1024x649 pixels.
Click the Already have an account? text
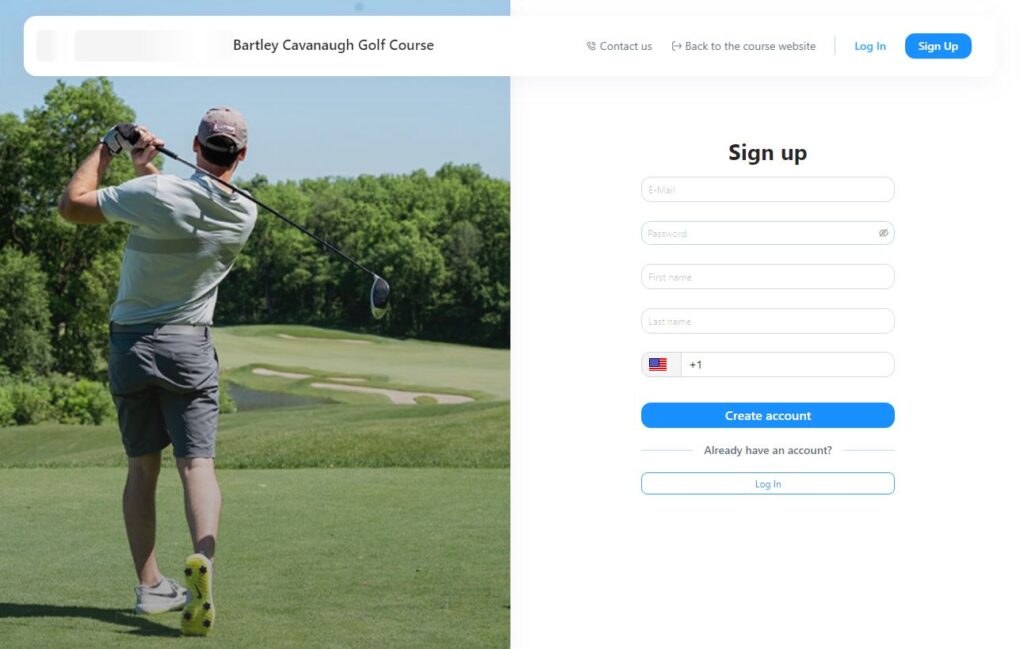tap(767, 451)
